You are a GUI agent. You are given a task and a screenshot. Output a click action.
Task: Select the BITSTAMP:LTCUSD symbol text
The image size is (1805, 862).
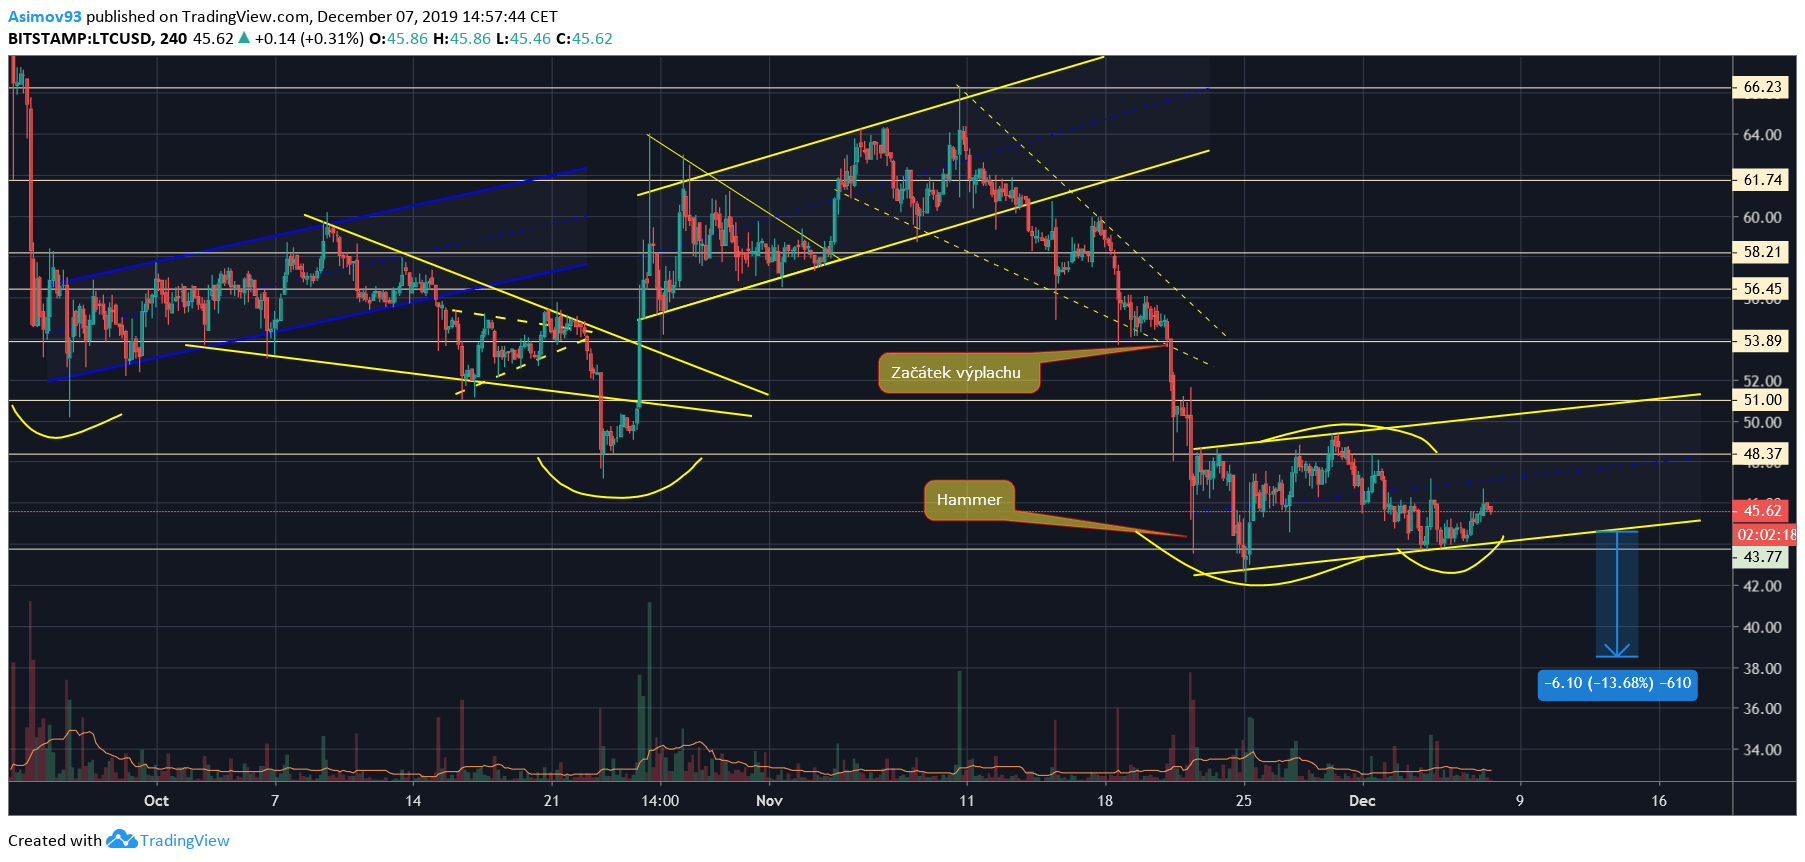tap(80, 38)
